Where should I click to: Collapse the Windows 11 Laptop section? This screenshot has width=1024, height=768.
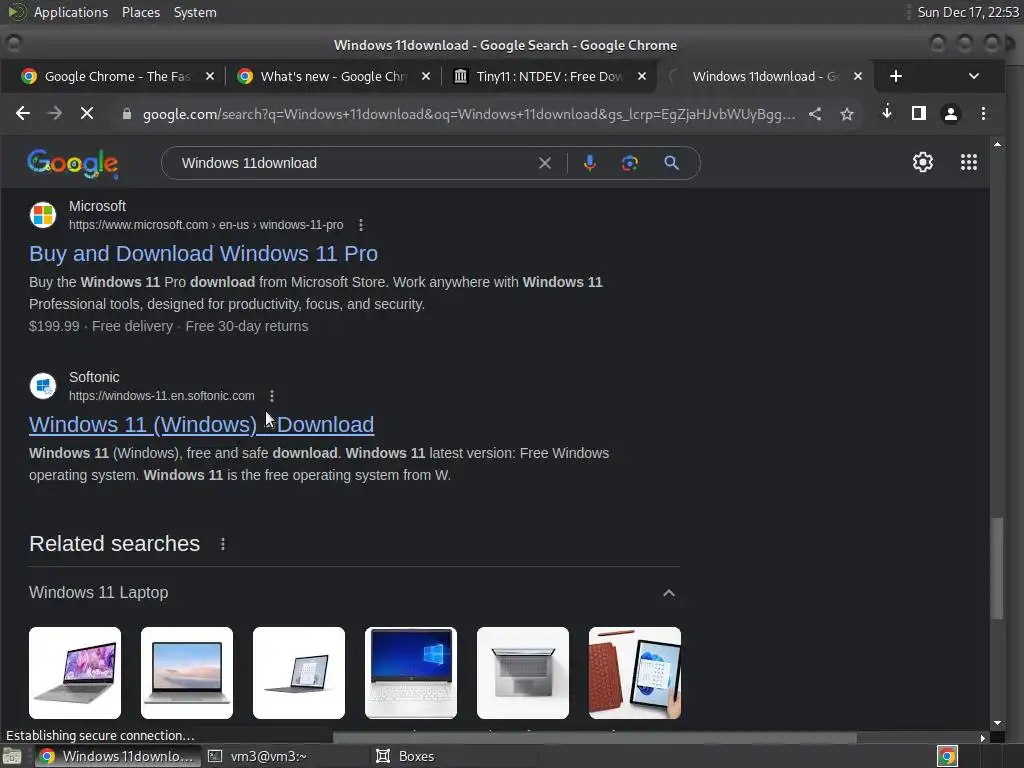tap(669, 593)
